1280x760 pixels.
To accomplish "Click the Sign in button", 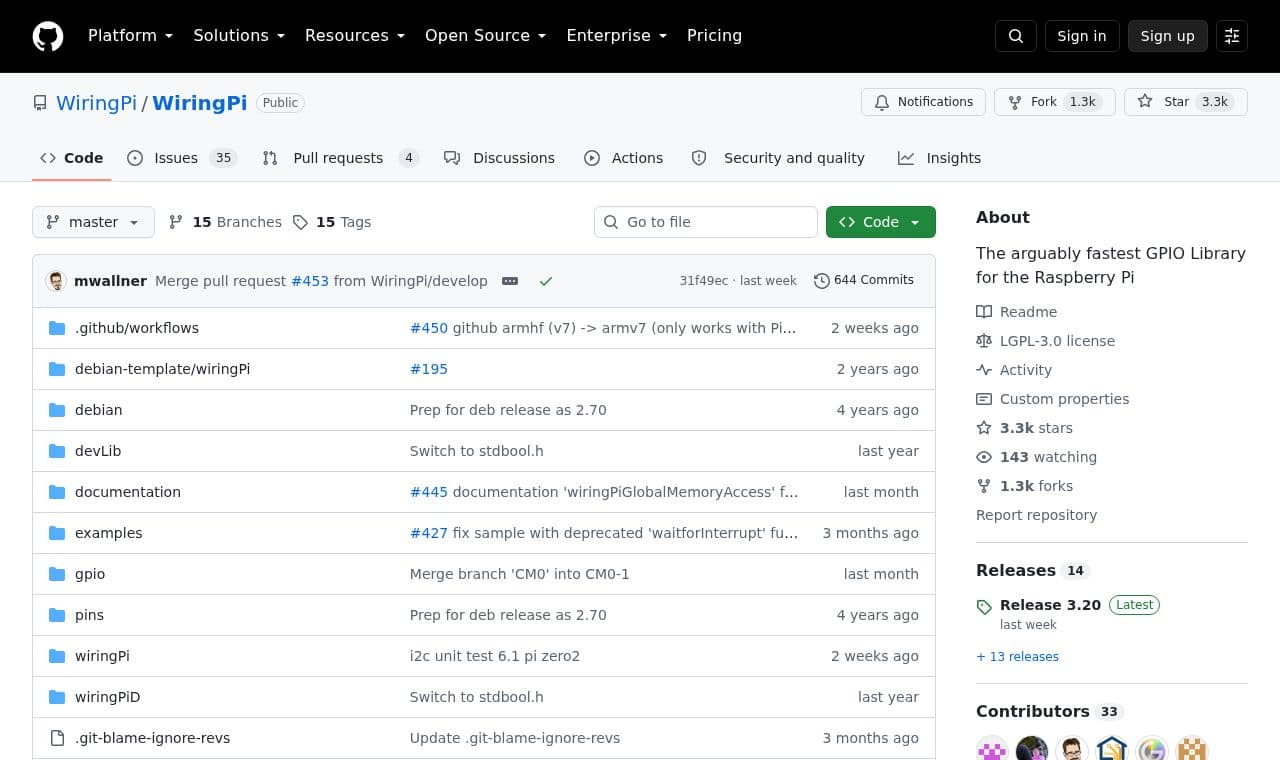I will click(1082, 36).
